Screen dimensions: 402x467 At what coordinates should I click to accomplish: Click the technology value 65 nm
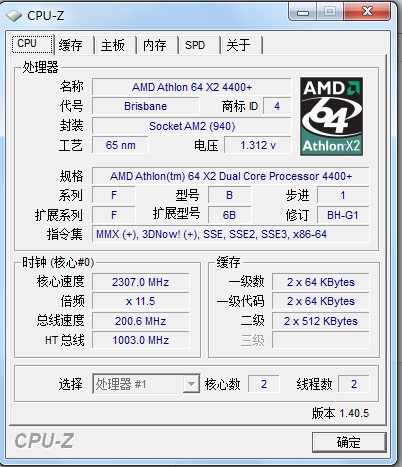tap(120, 145)
